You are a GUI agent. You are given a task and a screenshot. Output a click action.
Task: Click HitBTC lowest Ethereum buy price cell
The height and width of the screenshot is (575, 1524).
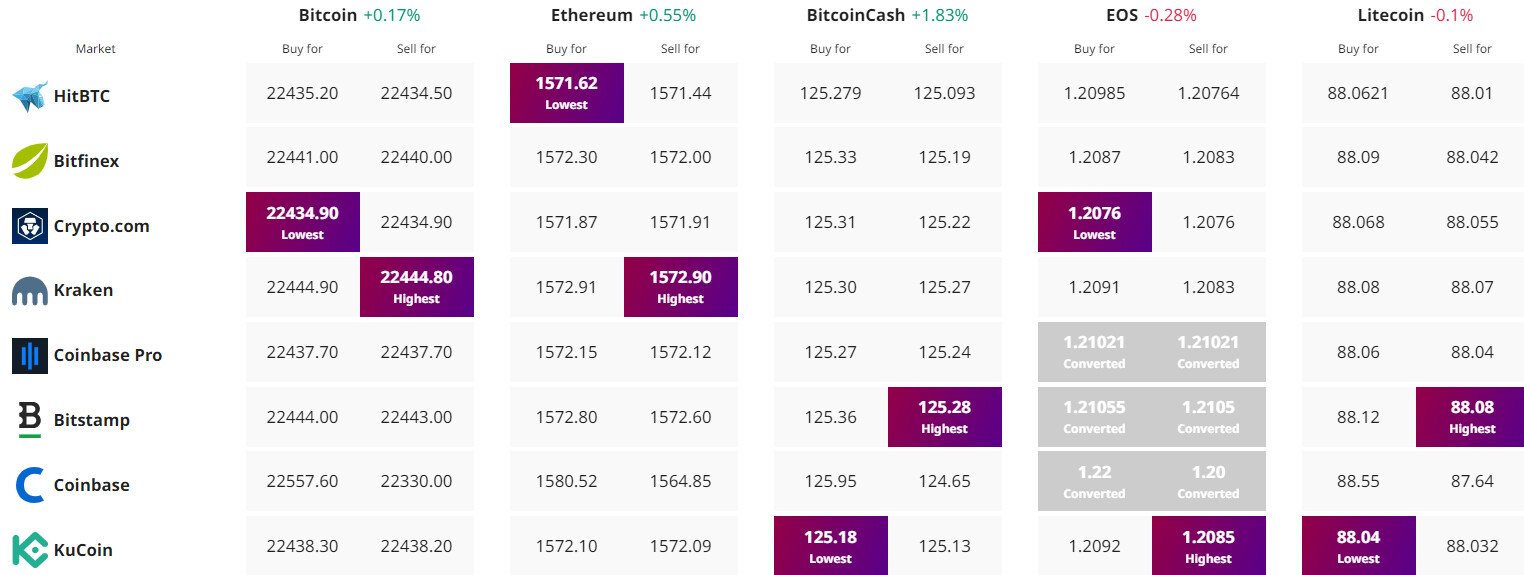point(567,93)
